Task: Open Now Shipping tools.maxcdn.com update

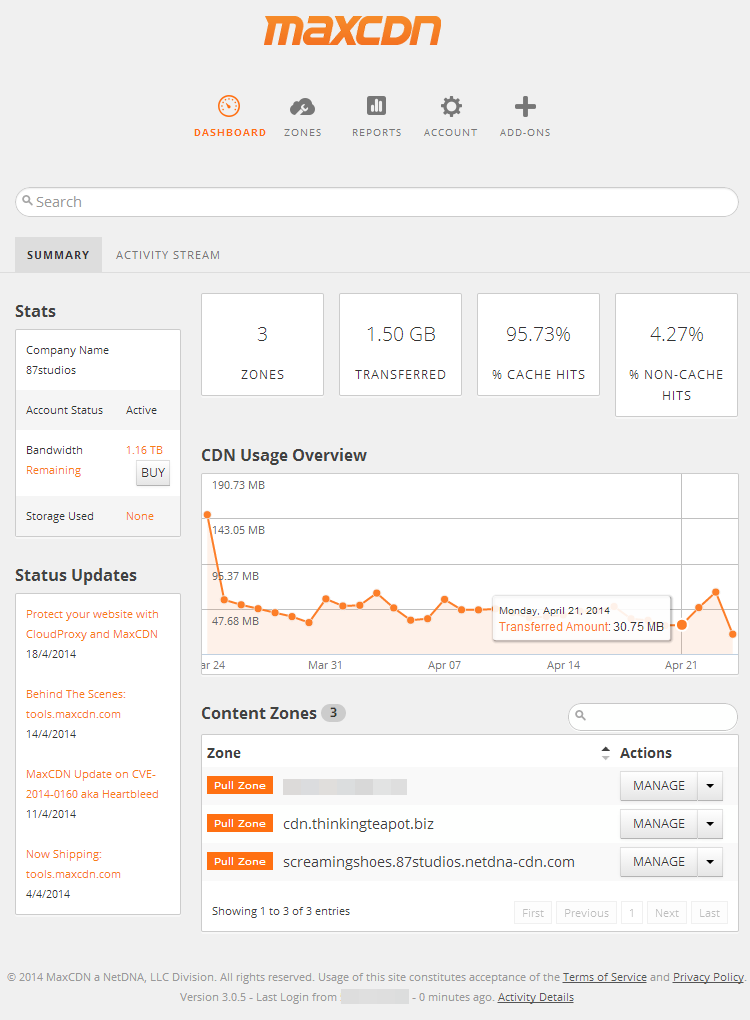Action: 73,864
